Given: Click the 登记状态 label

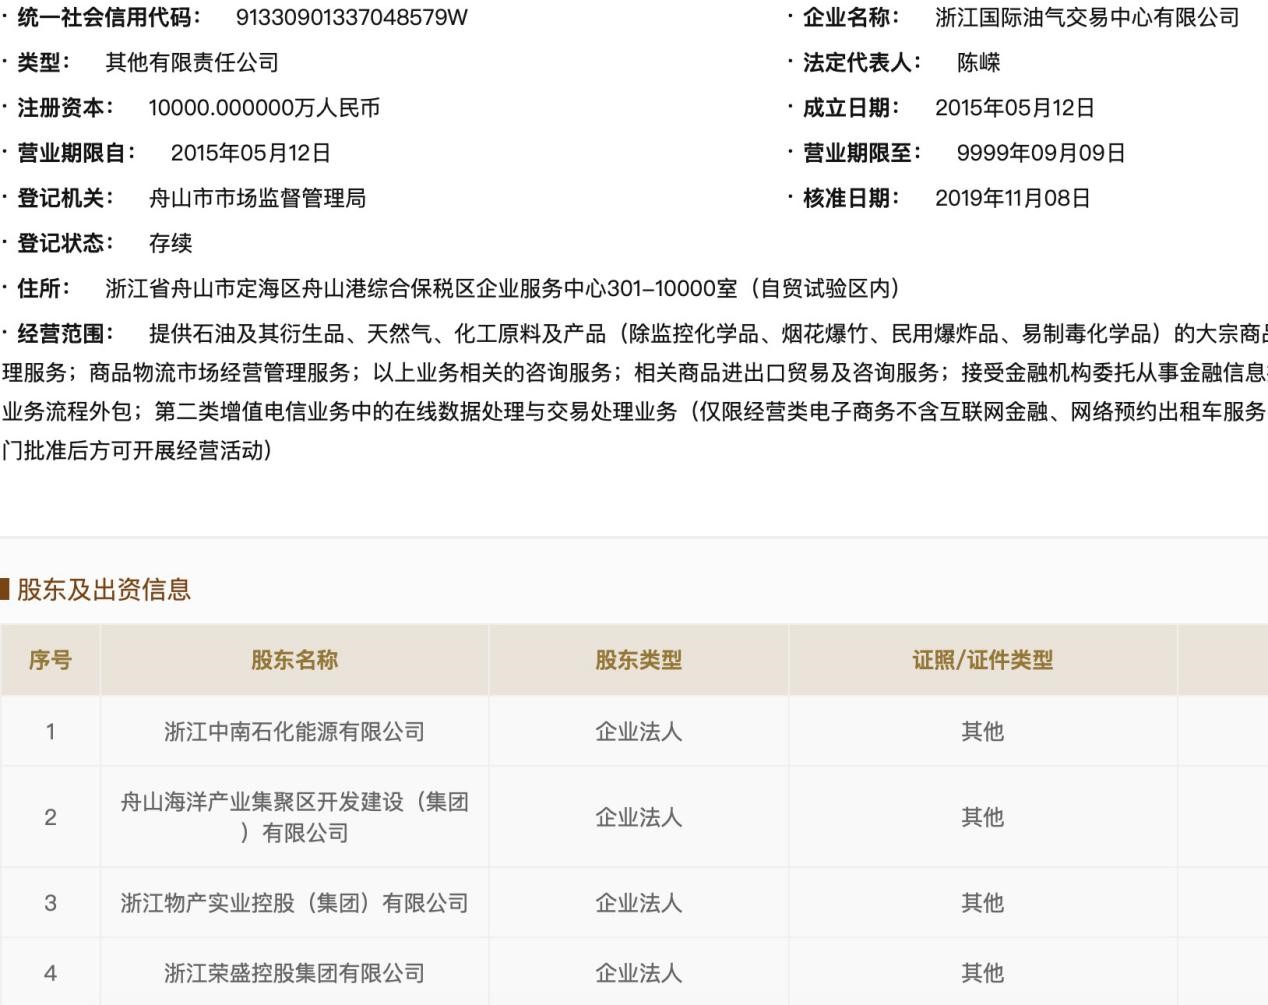Looking at the screenshot, I should point(65,242).
